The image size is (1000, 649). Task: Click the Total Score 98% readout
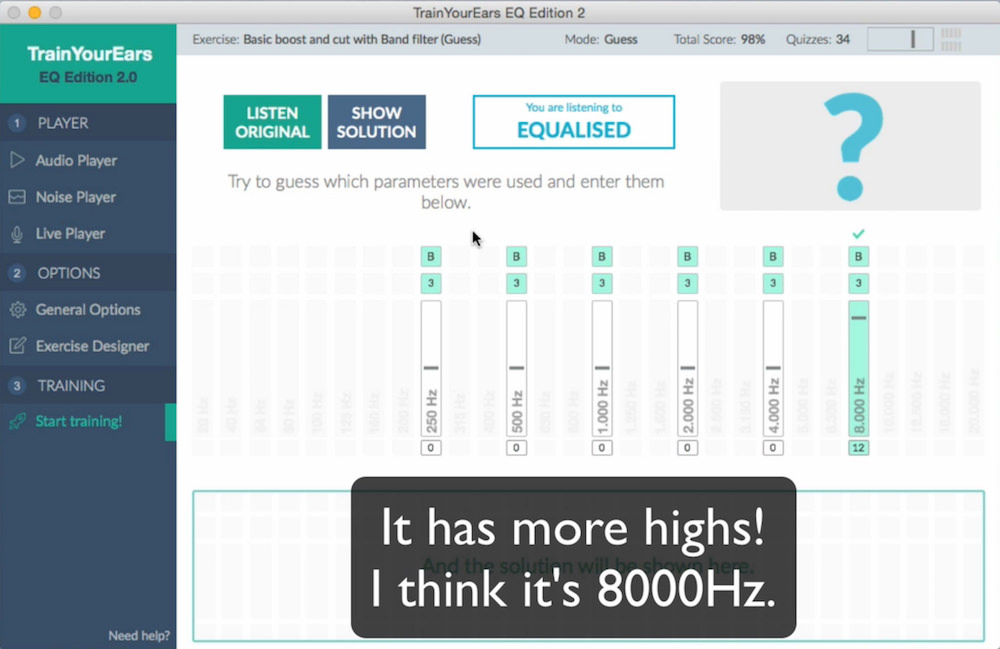[719, 39]
